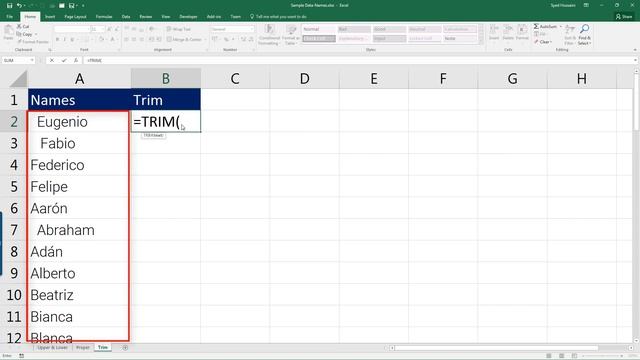Click the Insert Function fx button
This screenshot has width=640, height=360.
76,60
